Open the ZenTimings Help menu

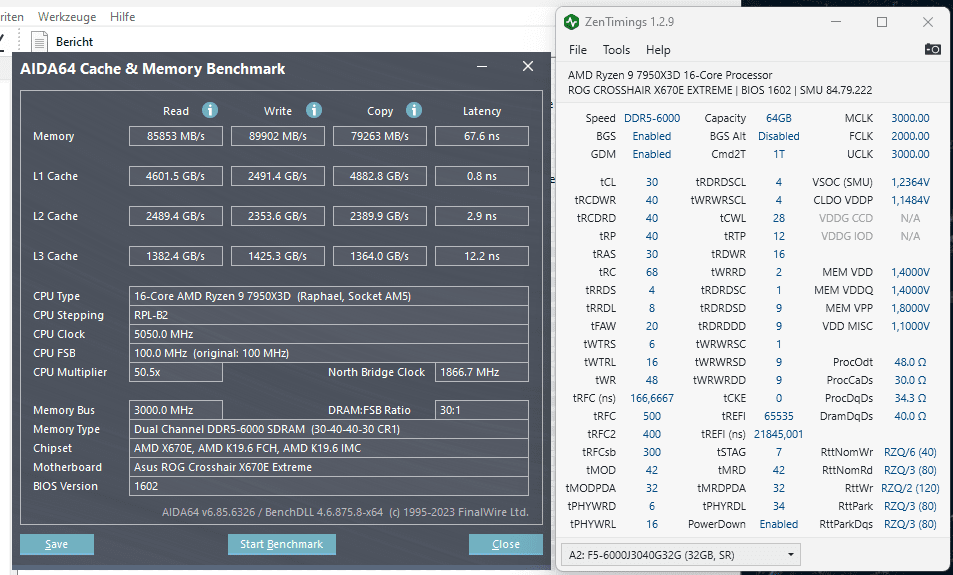[658, 50]
